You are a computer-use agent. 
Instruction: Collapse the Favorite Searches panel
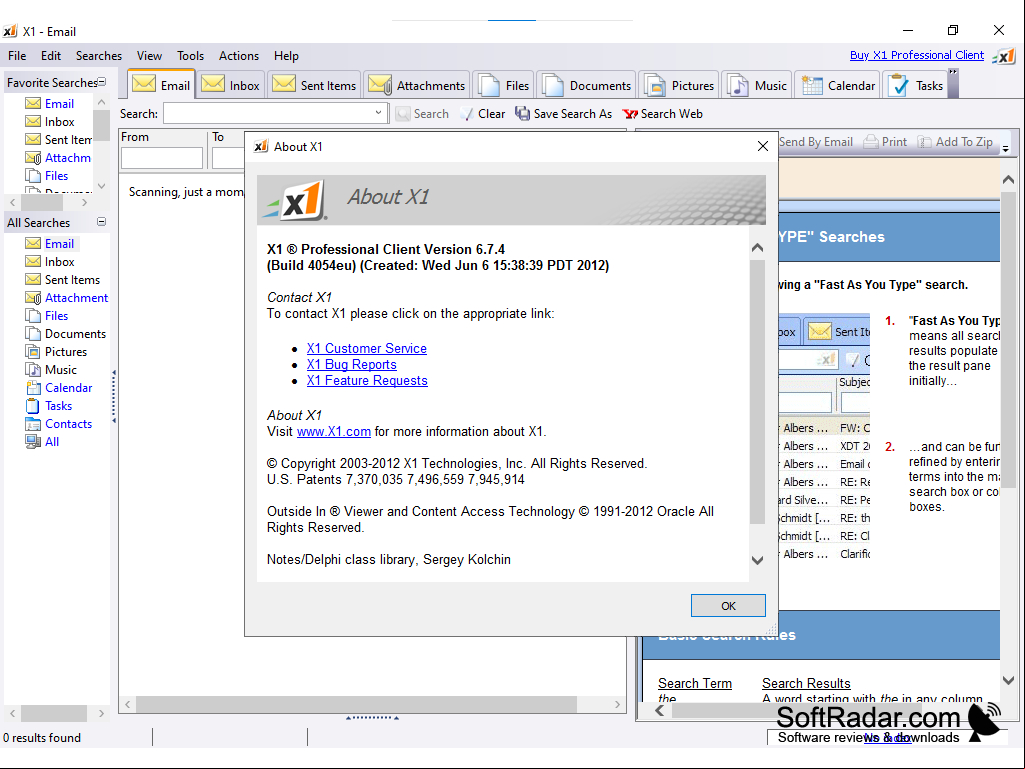102,82
